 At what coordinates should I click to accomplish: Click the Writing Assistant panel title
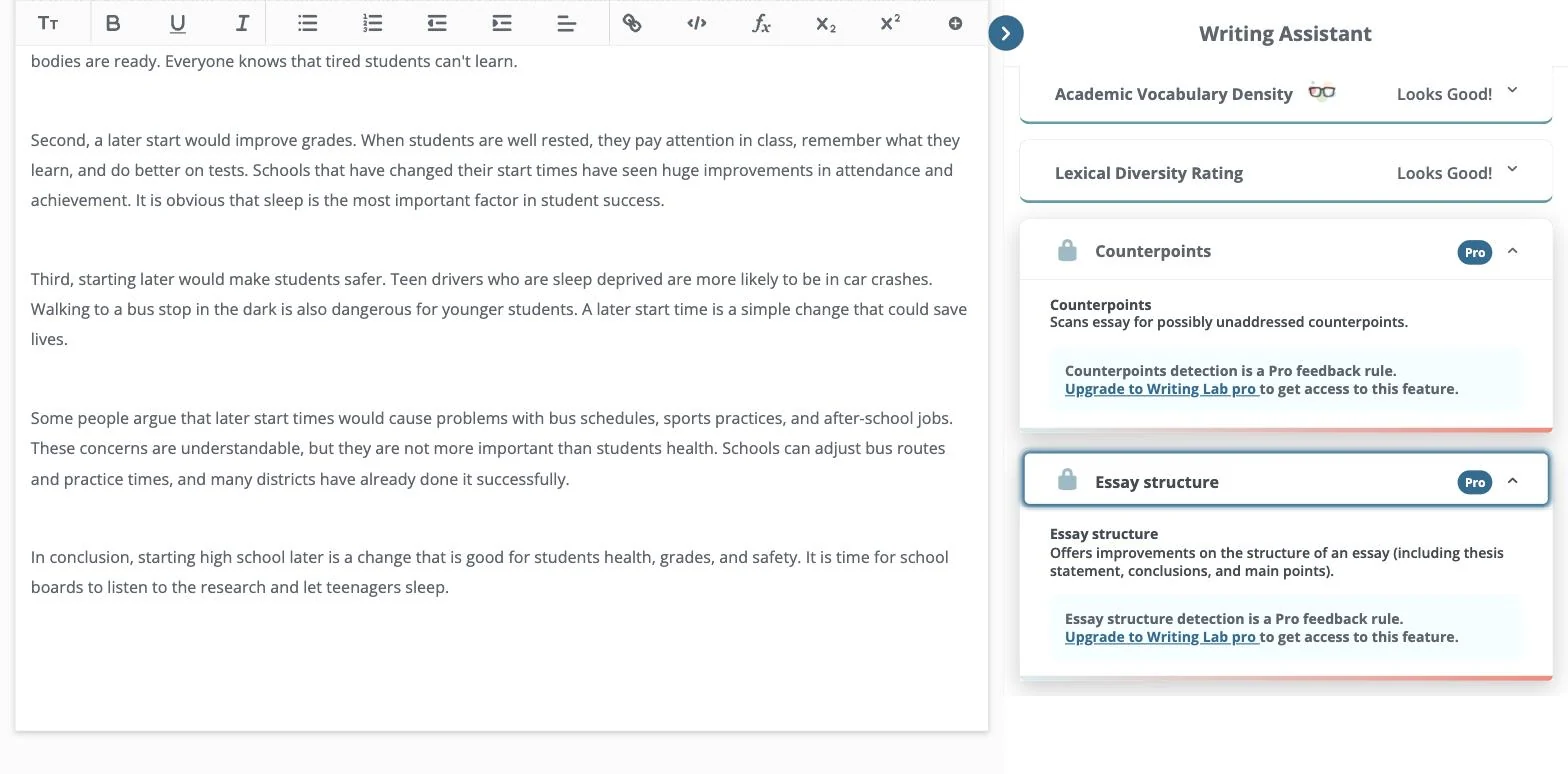1285,34
